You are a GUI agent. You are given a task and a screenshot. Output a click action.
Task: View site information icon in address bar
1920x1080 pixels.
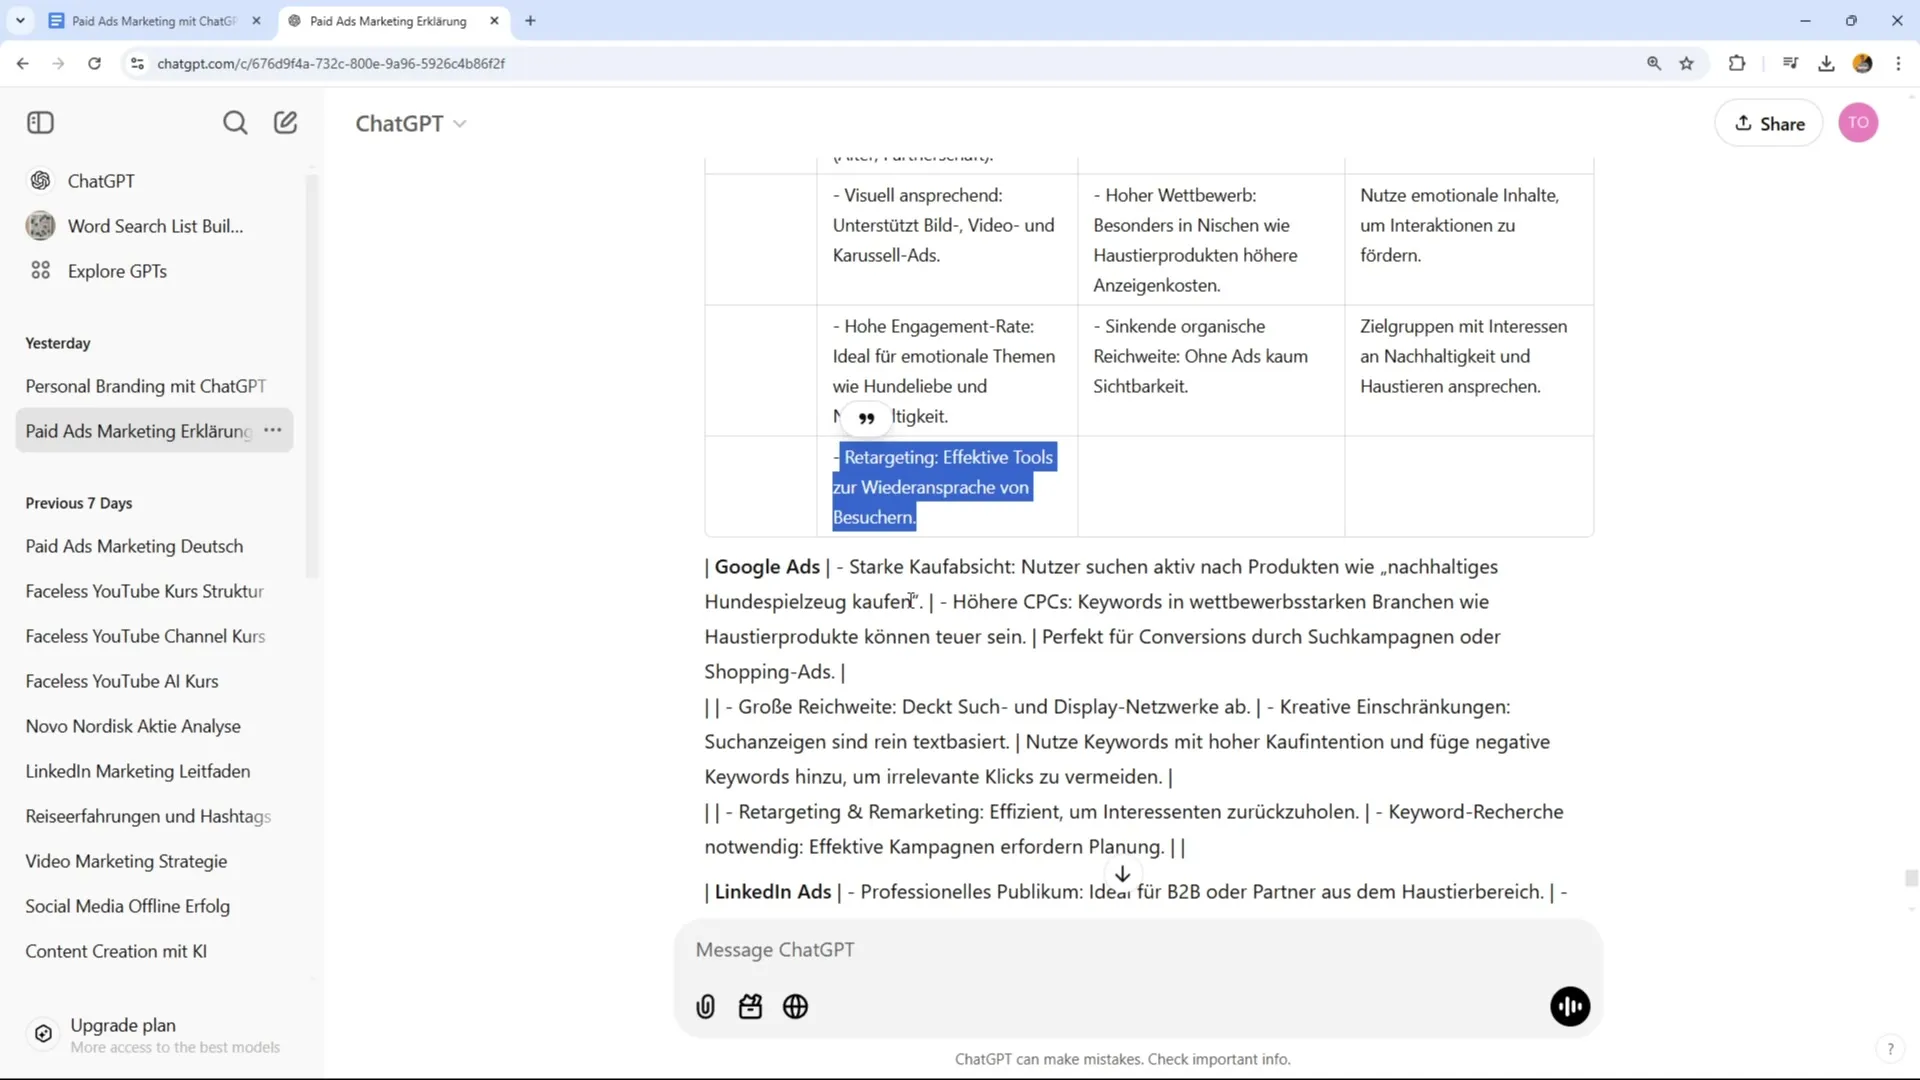[x=137, y=63]
